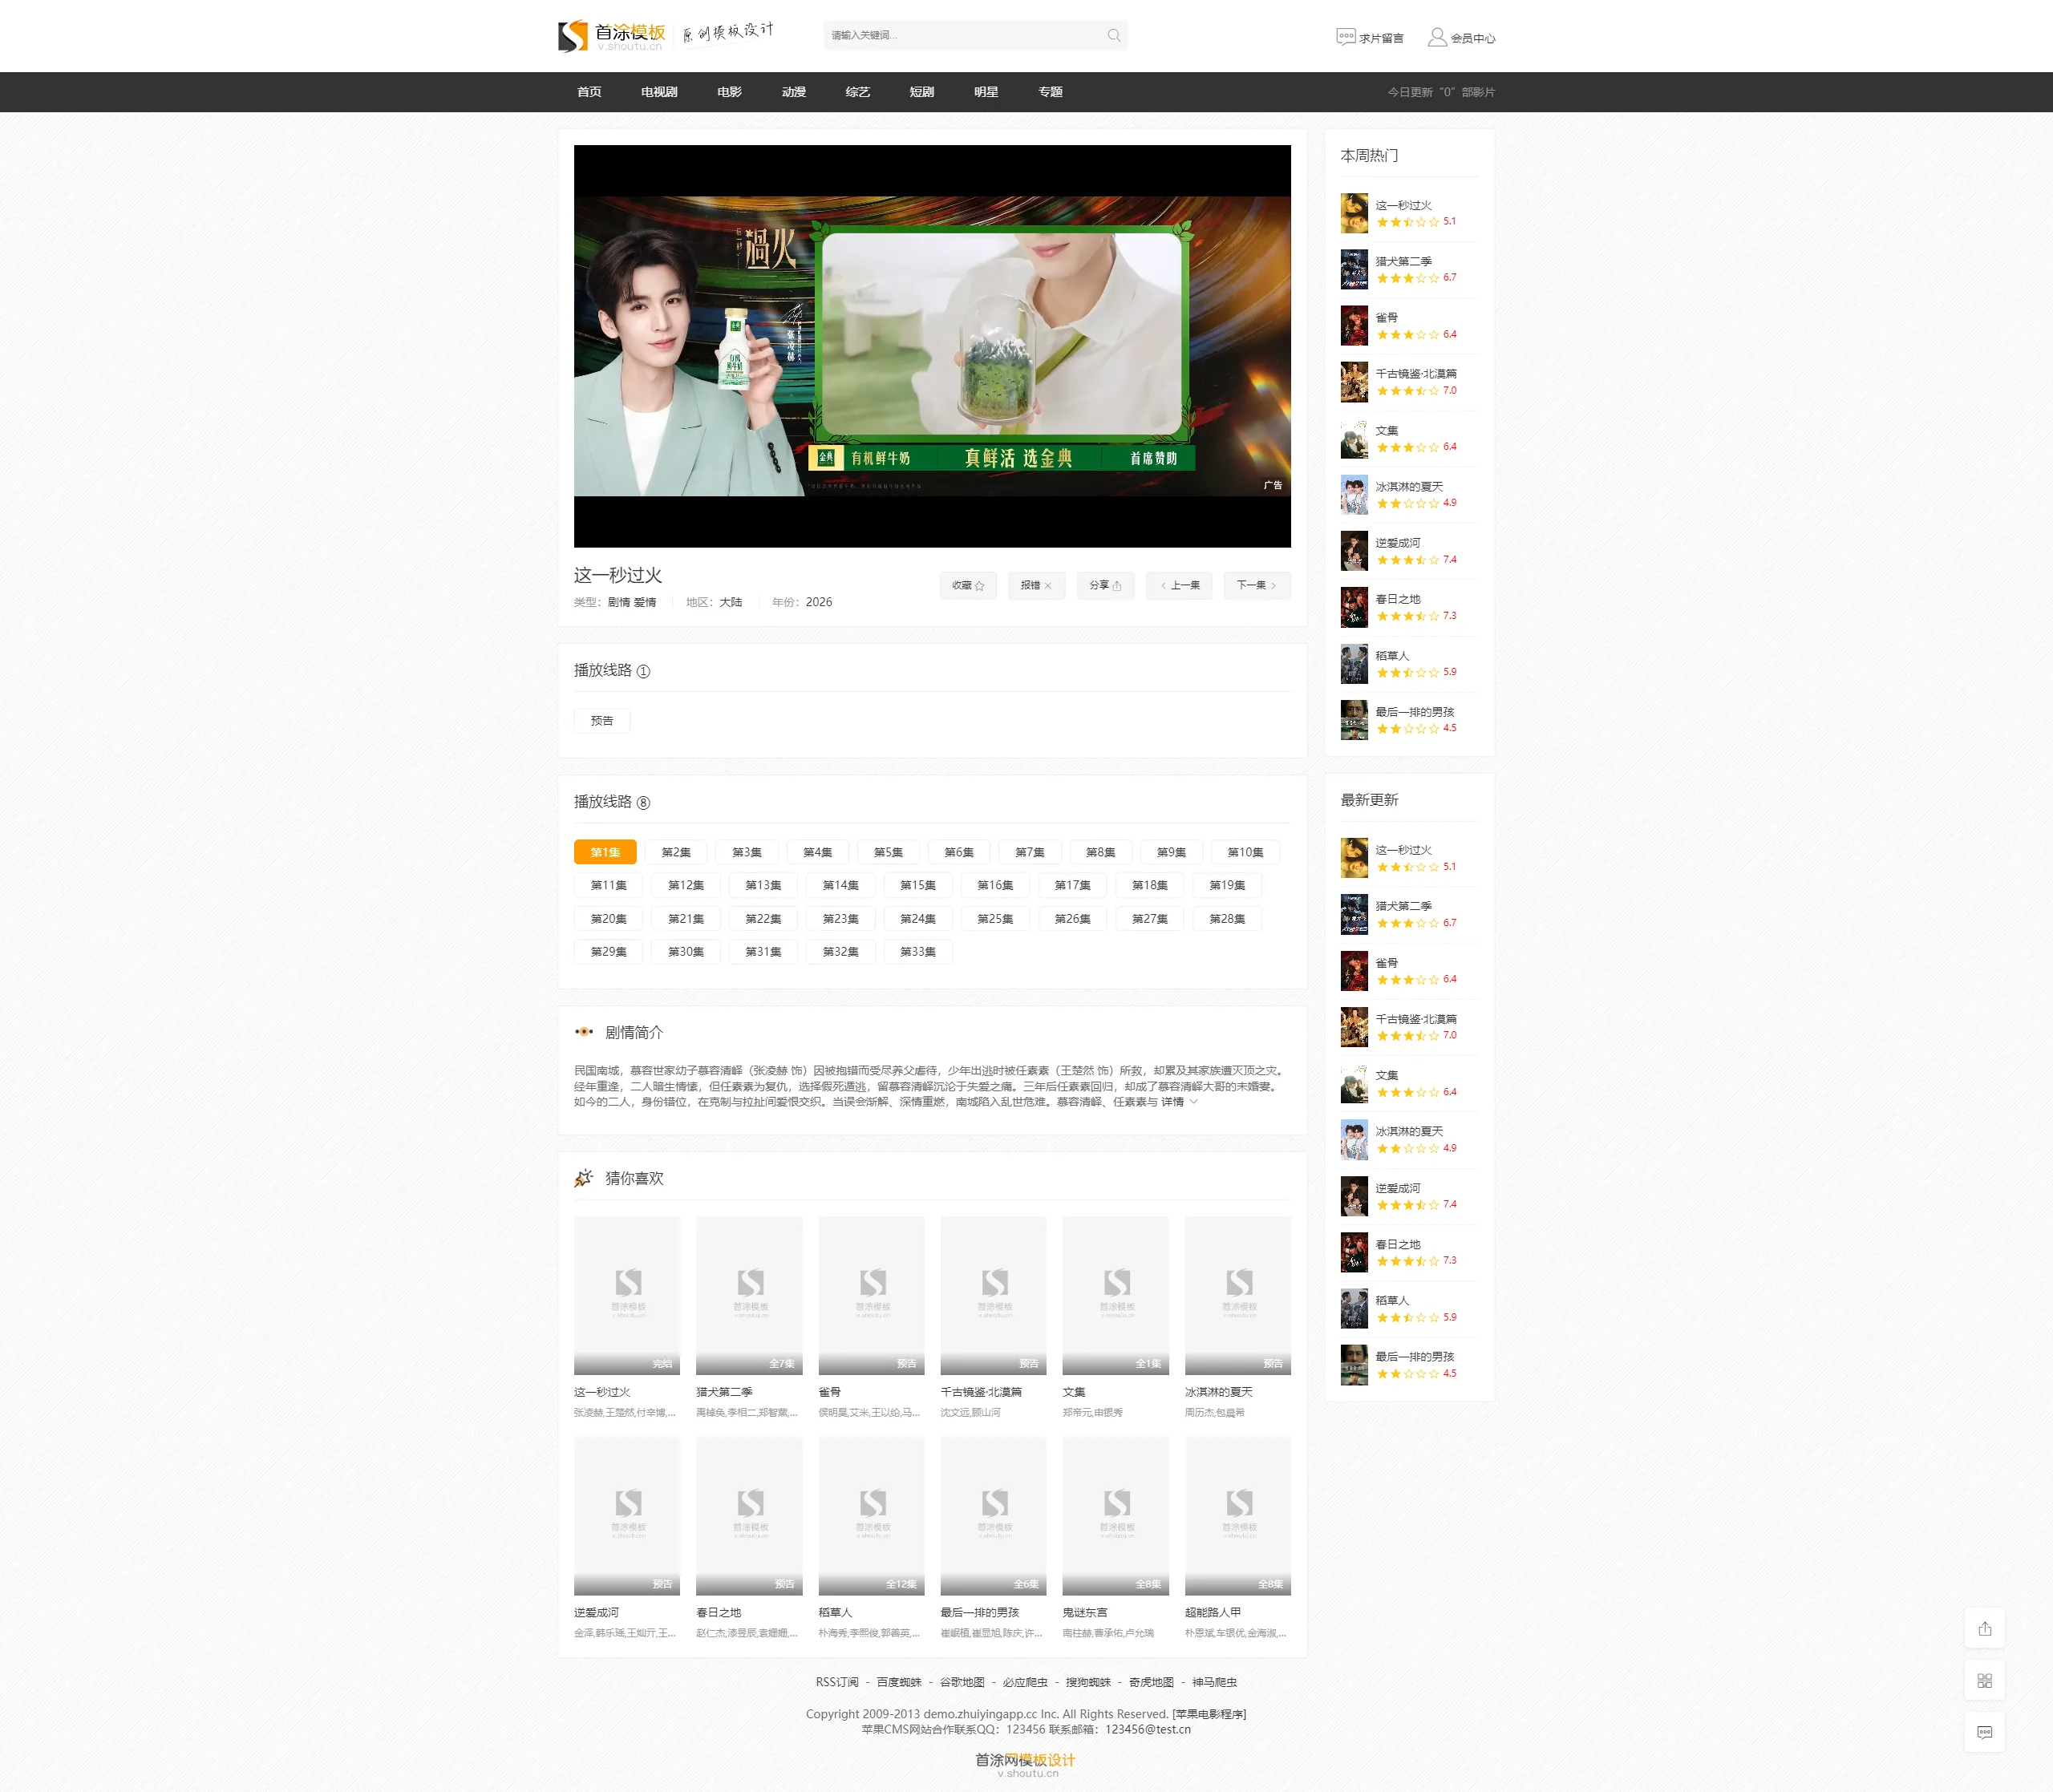
Task: Open 雀骨 thumbnail in 本周热门
Action: click(1354, 326)
